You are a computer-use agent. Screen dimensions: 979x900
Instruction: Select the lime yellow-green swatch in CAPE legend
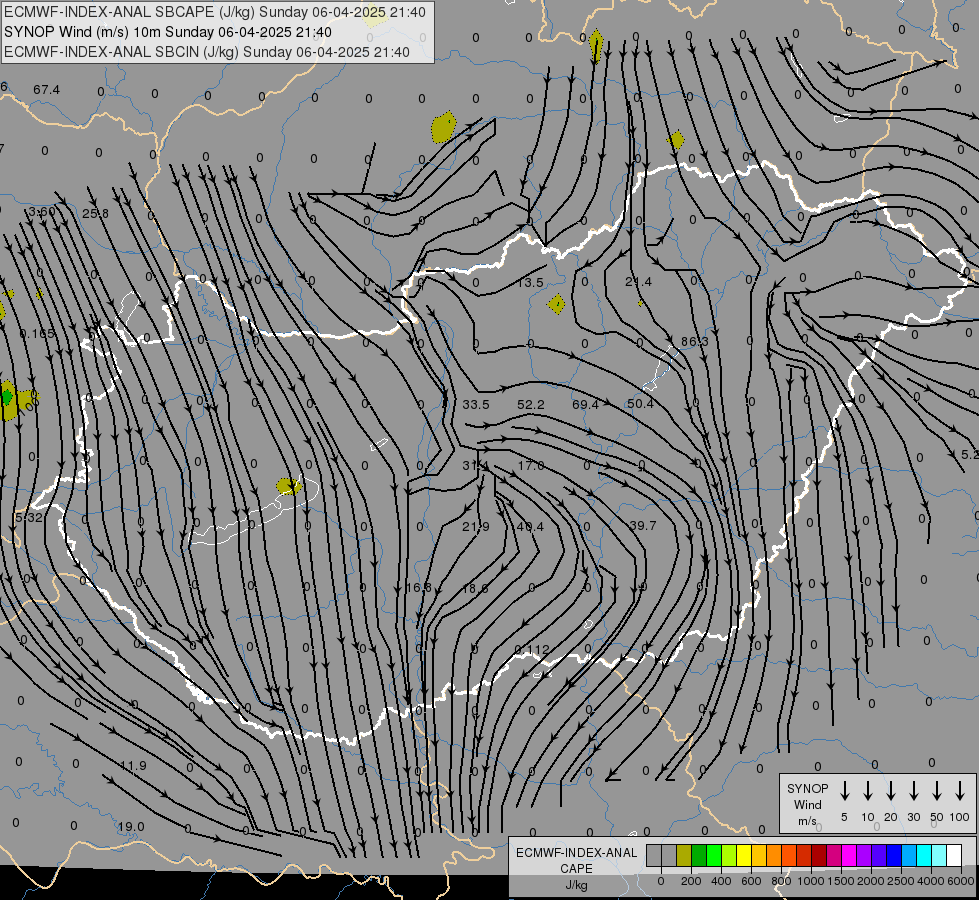[729, 856]
